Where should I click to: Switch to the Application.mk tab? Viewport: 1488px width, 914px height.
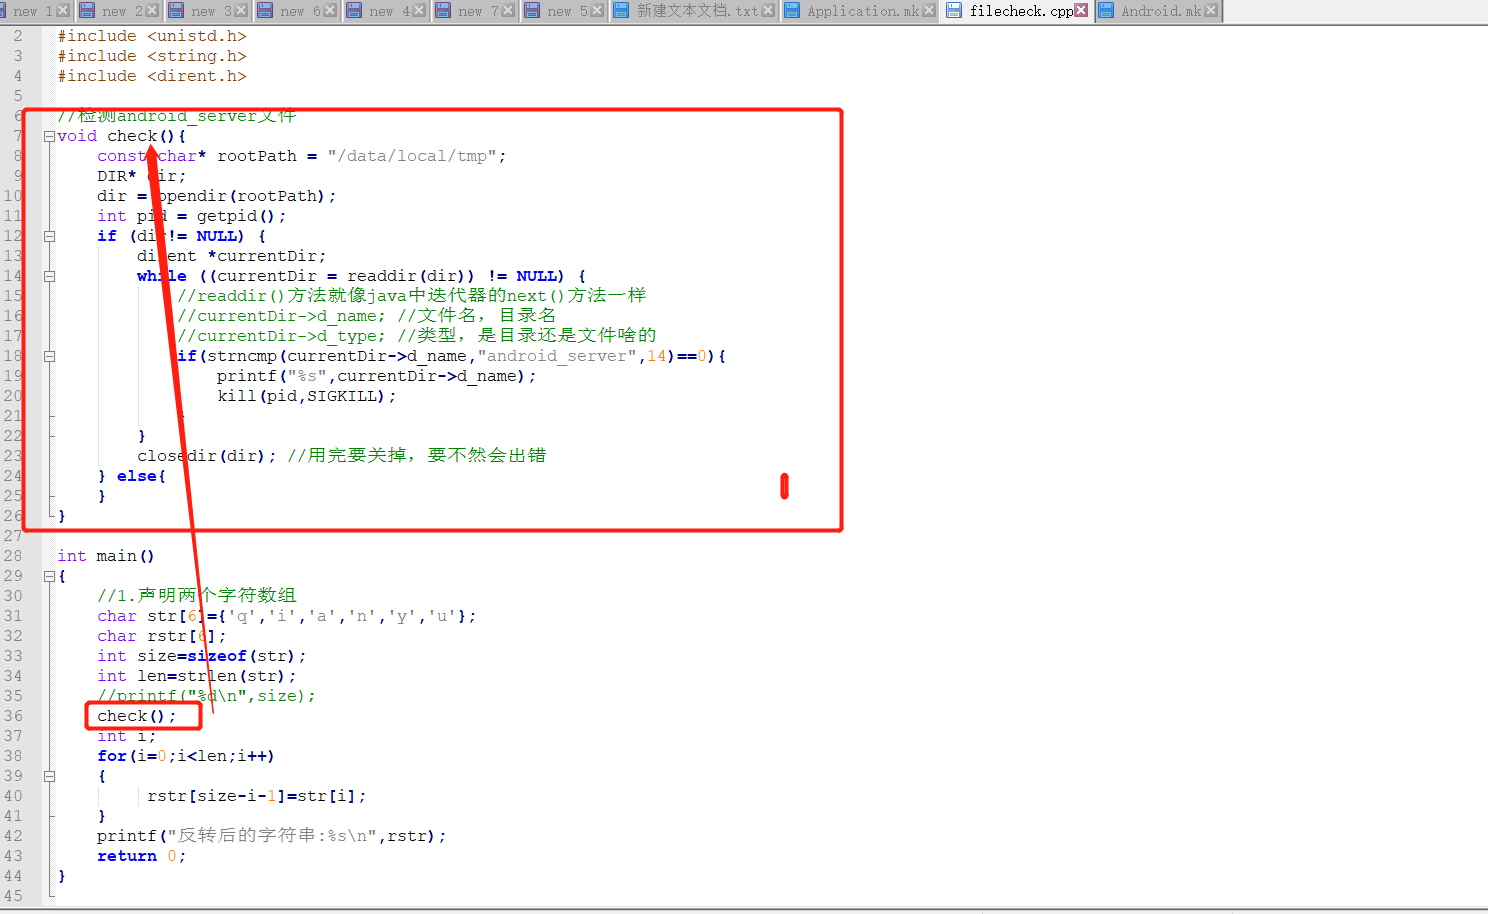coord(862,11)
